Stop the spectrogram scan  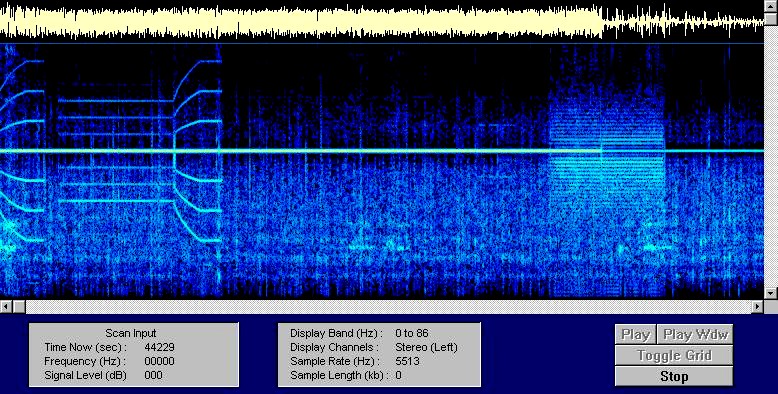click(674, 377)
